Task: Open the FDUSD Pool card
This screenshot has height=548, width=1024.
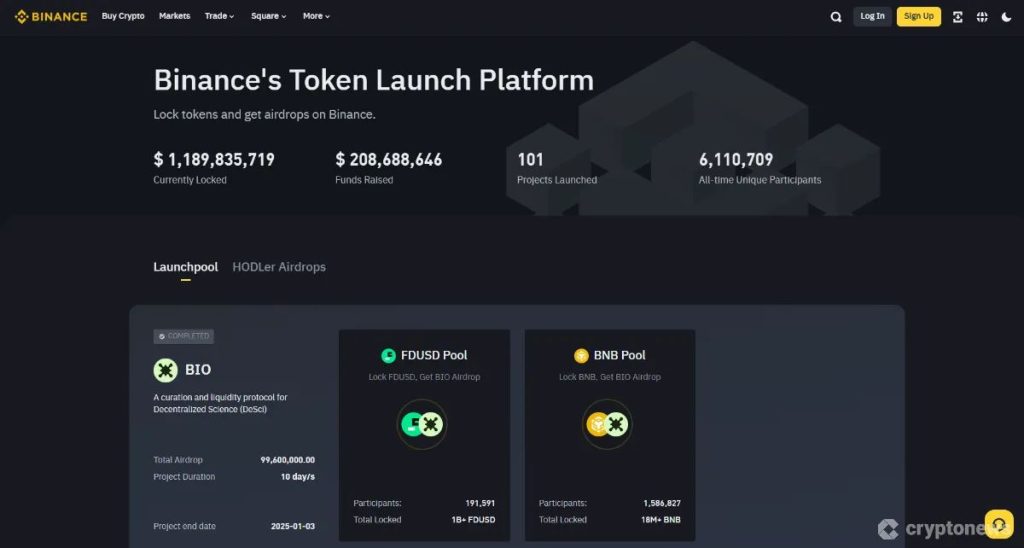Action: (424, 435)
